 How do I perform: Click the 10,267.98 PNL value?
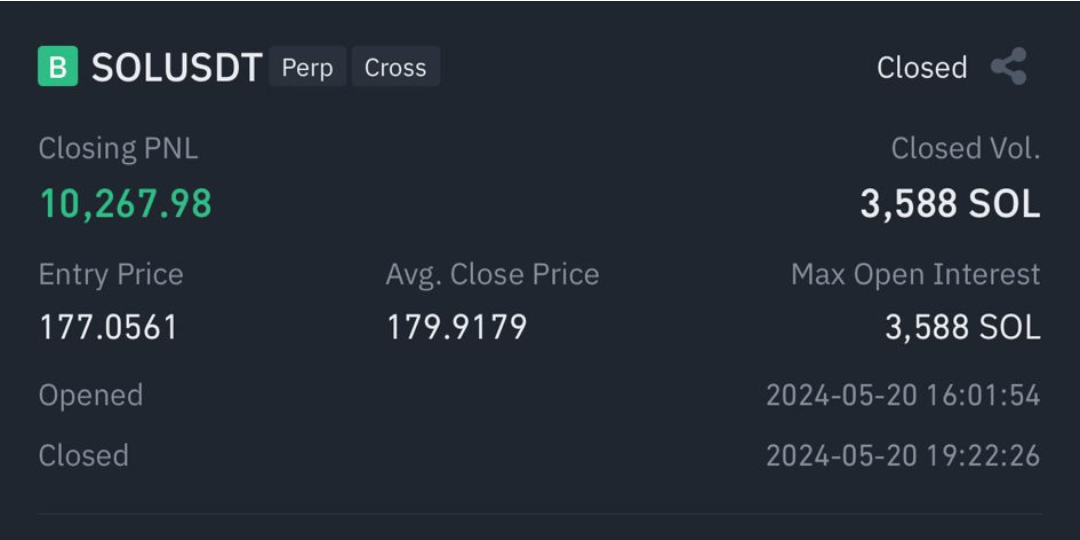125,204
